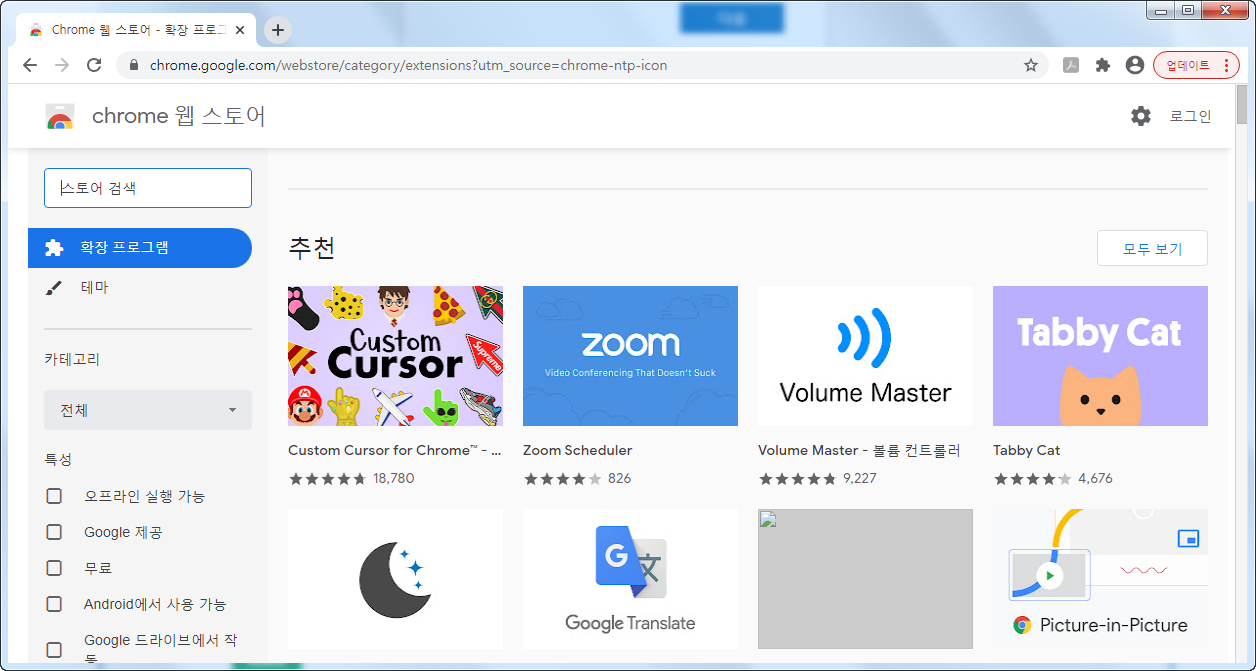Click the 추천 section heading
This screenshot has height=671, width=1256.
pos(311,248)
